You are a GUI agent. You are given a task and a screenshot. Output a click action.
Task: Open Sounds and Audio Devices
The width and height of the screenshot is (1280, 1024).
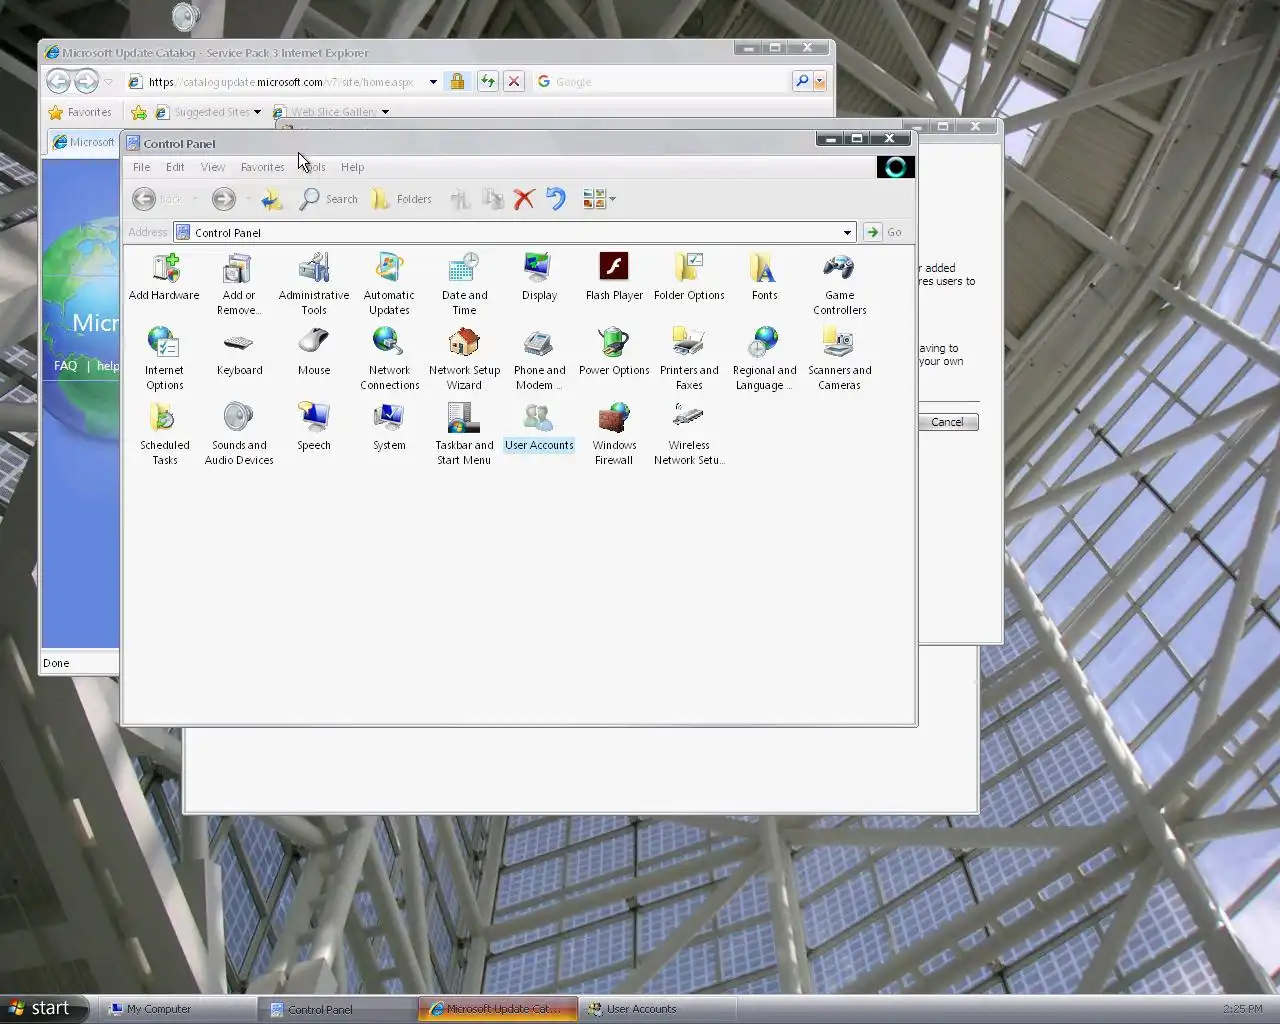(239, 434)
